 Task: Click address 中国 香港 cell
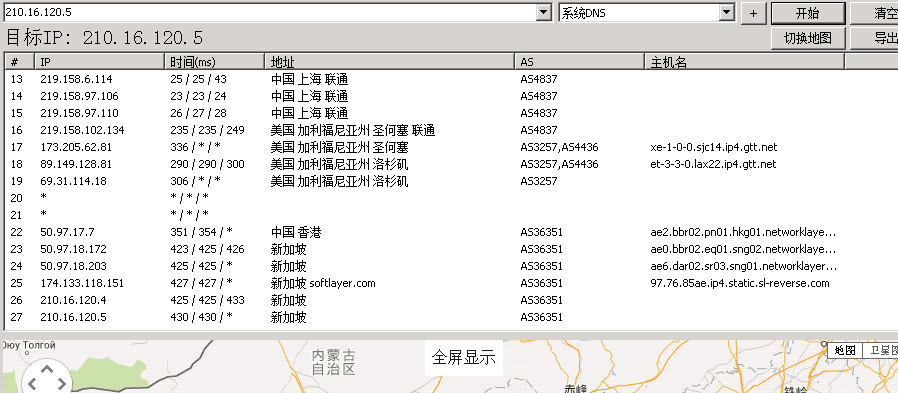[x=296, y=232]
